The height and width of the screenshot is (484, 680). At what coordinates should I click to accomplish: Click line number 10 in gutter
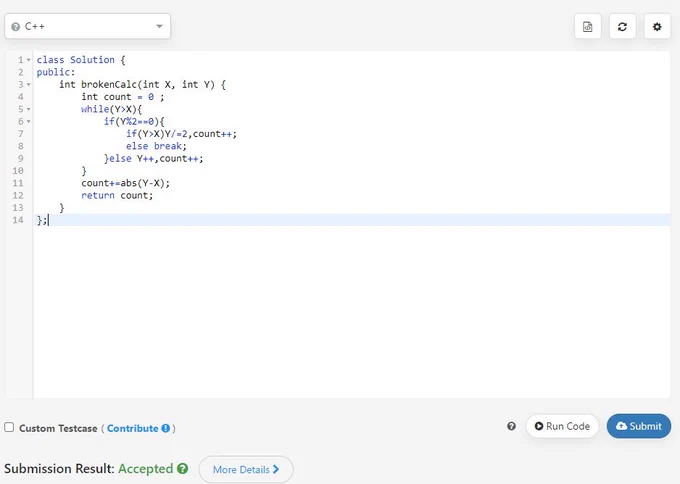pyautogui.click(x=18, y=171)
